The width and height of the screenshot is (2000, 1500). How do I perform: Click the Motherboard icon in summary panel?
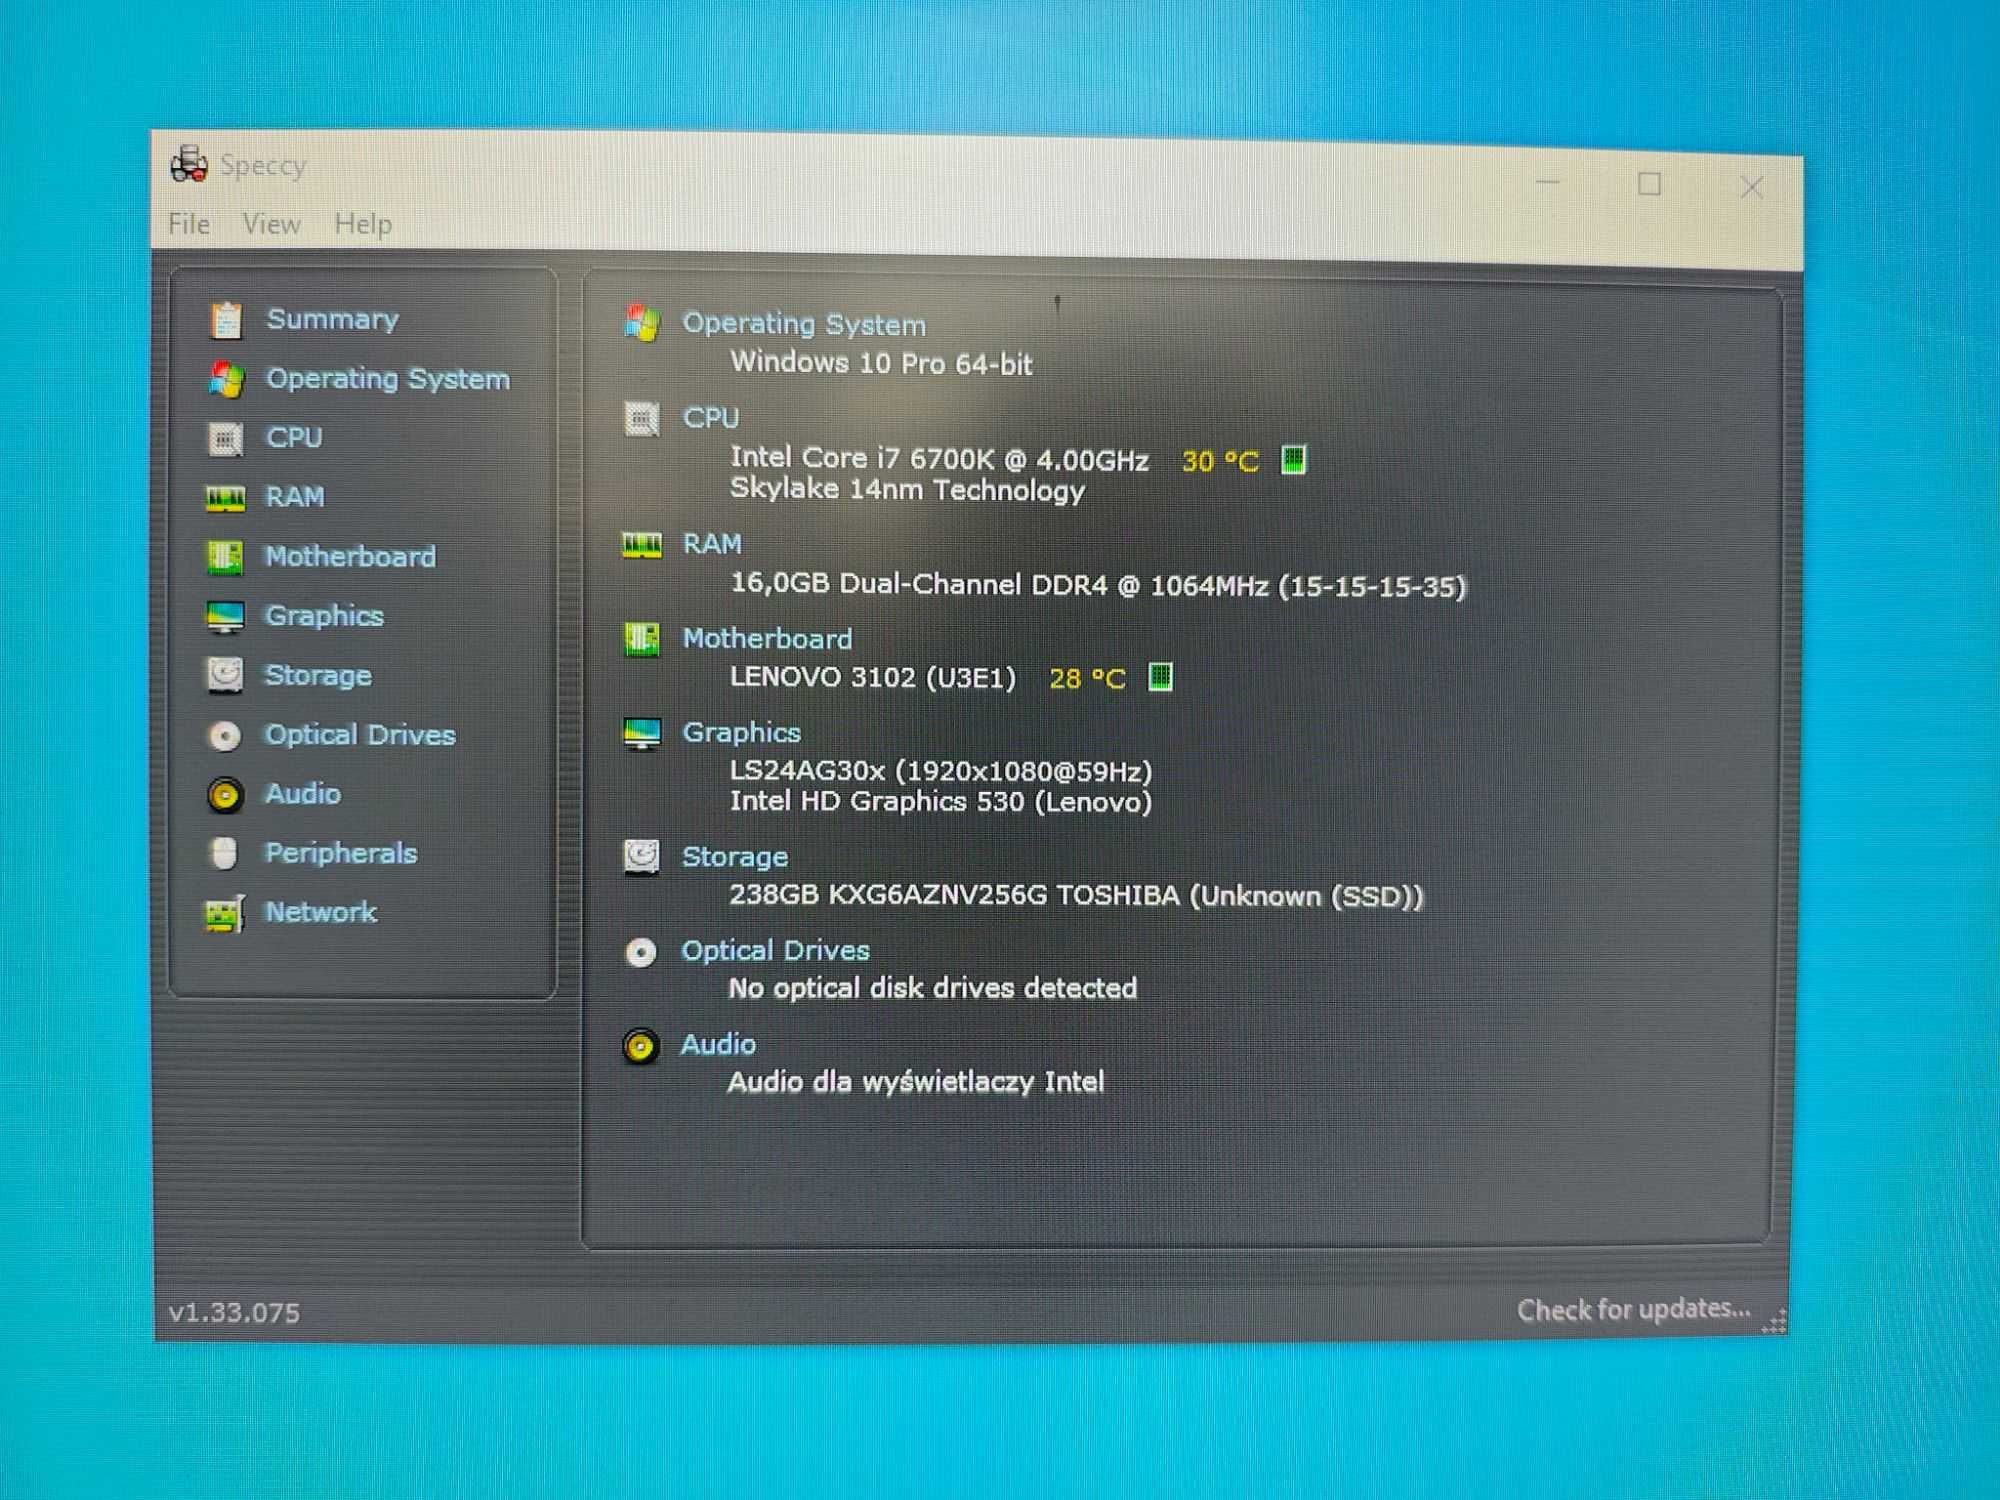tap(641, 639)
